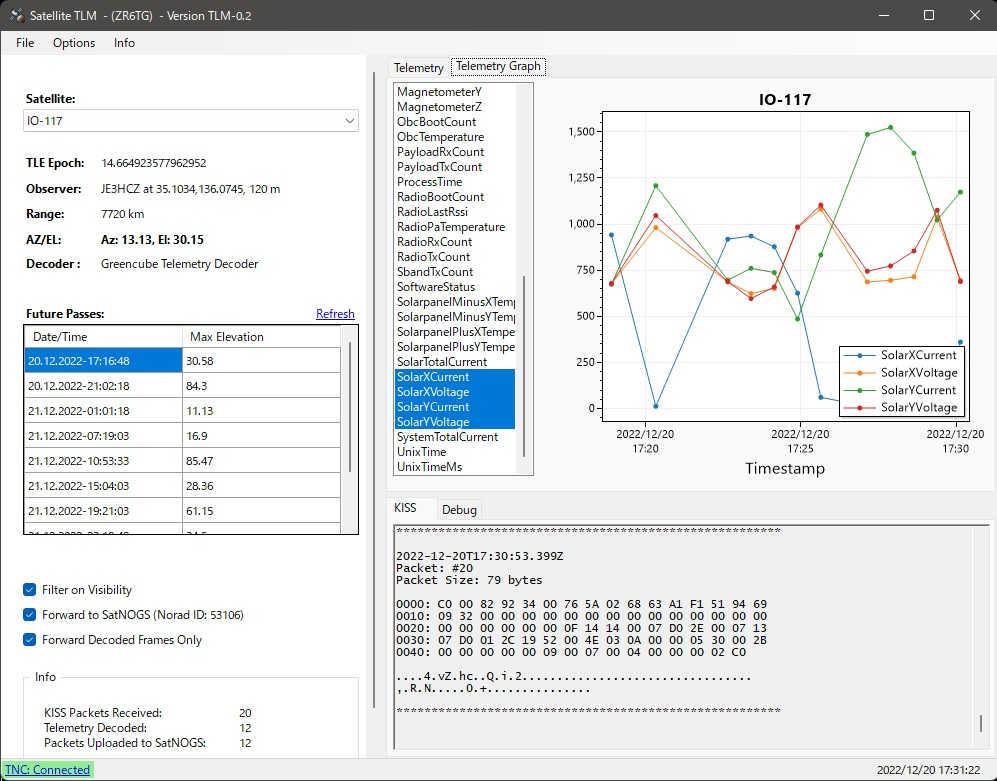This screenshot has width=997, height=781.
Task: Uncheck Forward Decoded Frames Only
Action: point(31,640)
